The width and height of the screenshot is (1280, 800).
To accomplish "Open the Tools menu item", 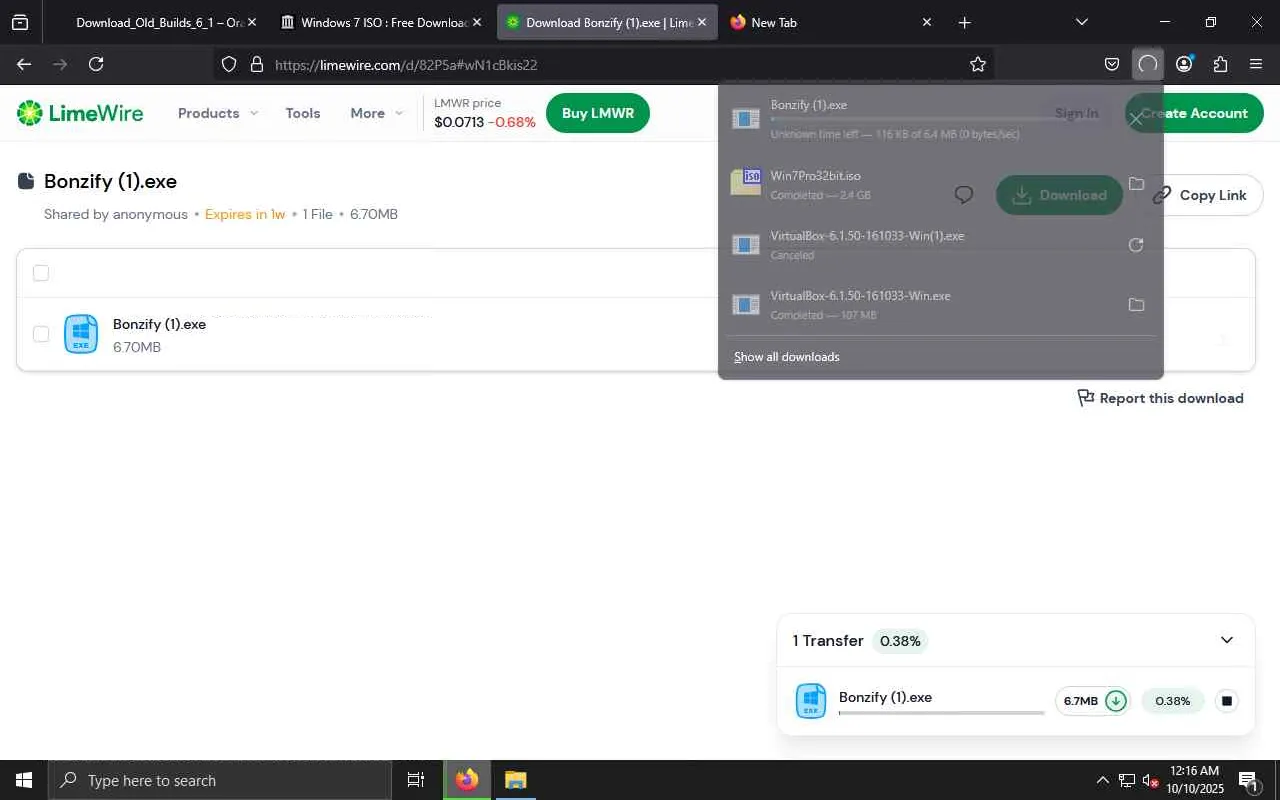I will (x=303, y=113).
